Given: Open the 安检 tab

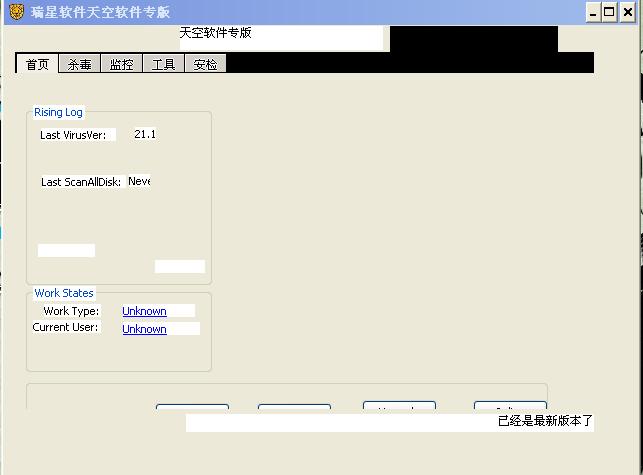Looking at the screenshot, I should click(x=205, y=64).
